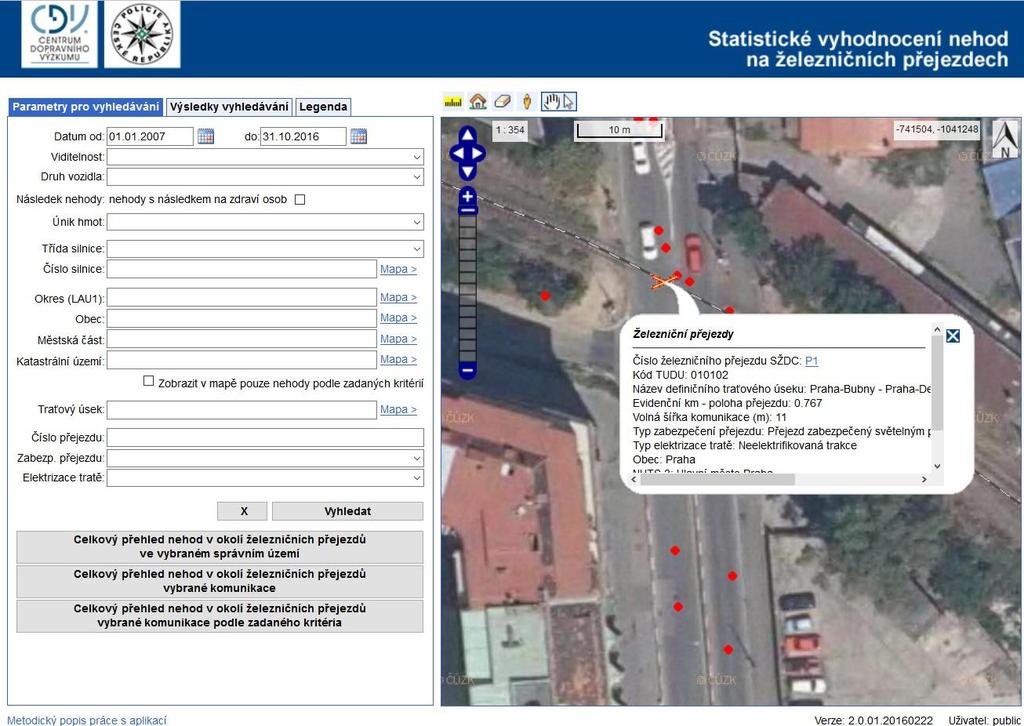Image resolution: width=1024 pixels, height=726 pixels.
Task: Focus the Okres (LAU1) input field
Action: [242, 298]
